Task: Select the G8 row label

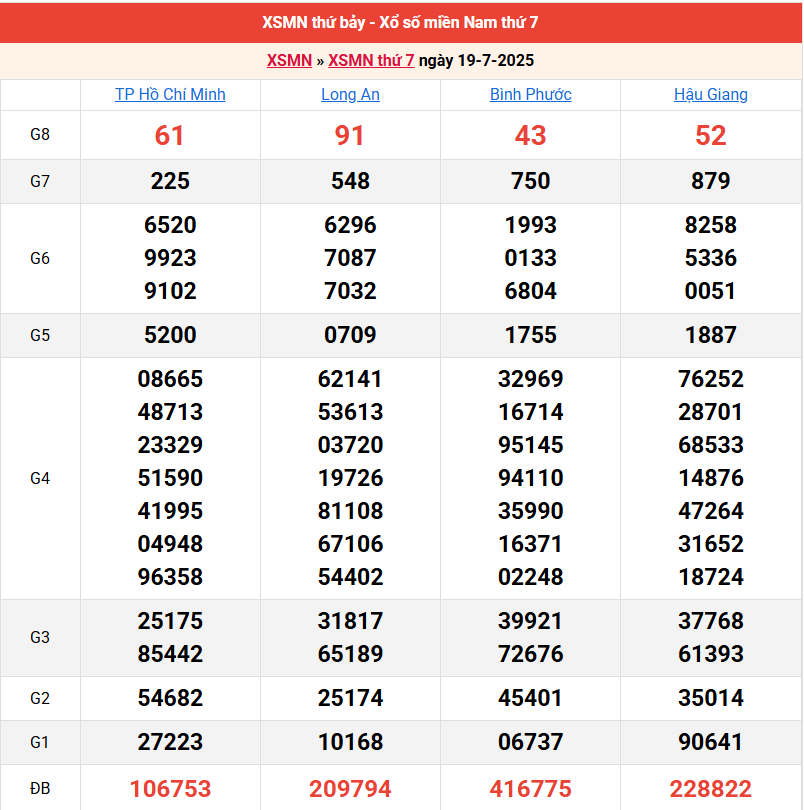Action: click(40, 135)
